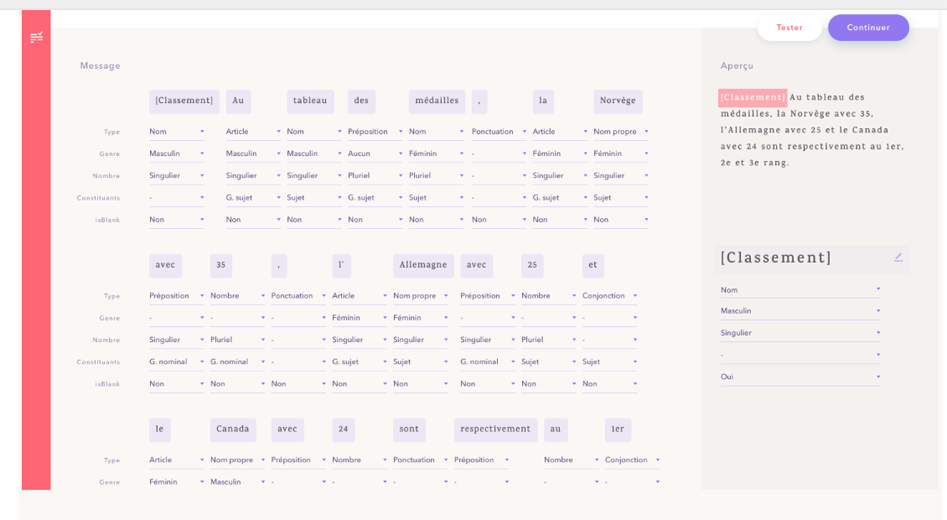Open the Constituants dropdown under 'Allemagne'

pyautogui.click(x=421, y=362)
